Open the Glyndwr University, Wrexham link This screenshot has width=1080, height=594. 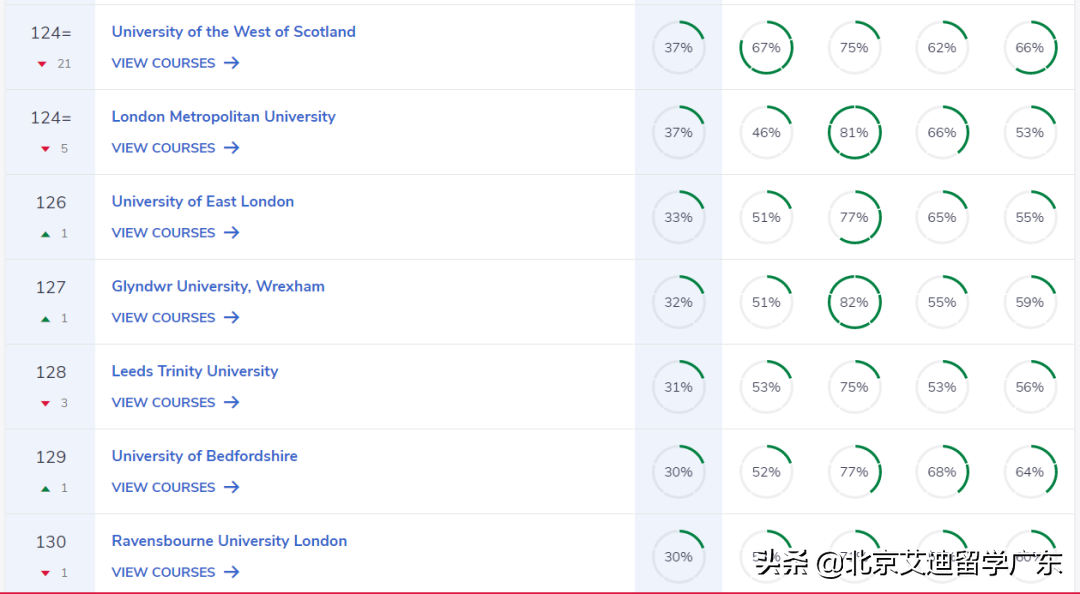click(x=218, y=286)
